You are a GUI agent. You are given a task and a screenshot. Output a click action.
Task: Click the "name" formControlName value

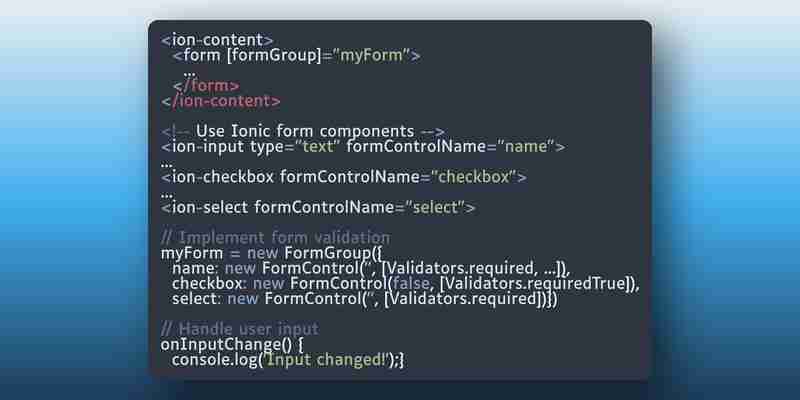pyautogui.click(x=526, y=146)
